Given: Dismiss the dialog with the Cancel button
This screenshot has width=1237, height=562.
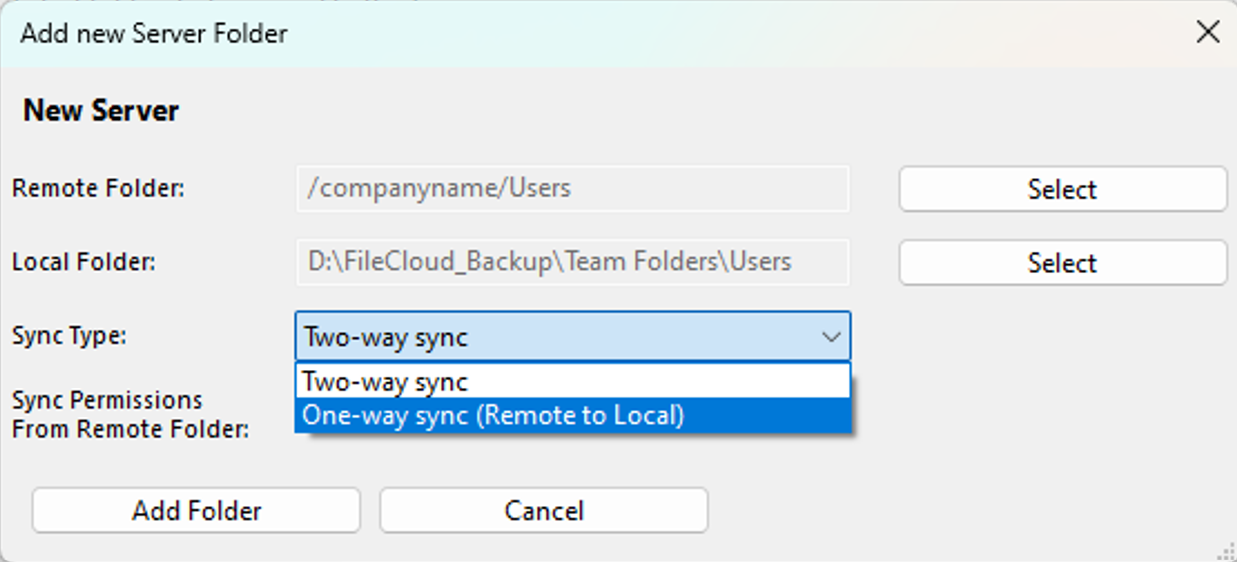Looking at the screenshot, I should 544,511.
